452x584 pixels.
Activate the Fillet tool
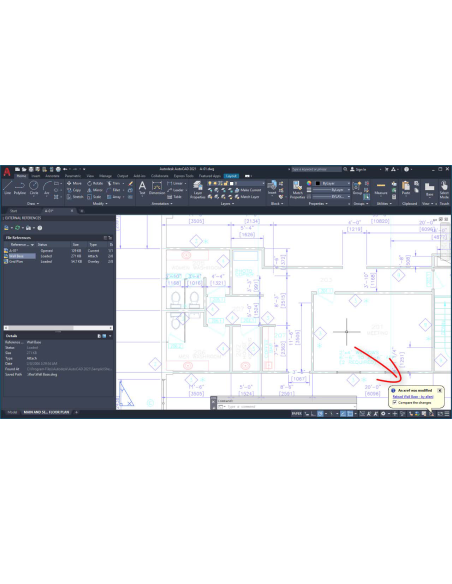(x=114, y=190)
